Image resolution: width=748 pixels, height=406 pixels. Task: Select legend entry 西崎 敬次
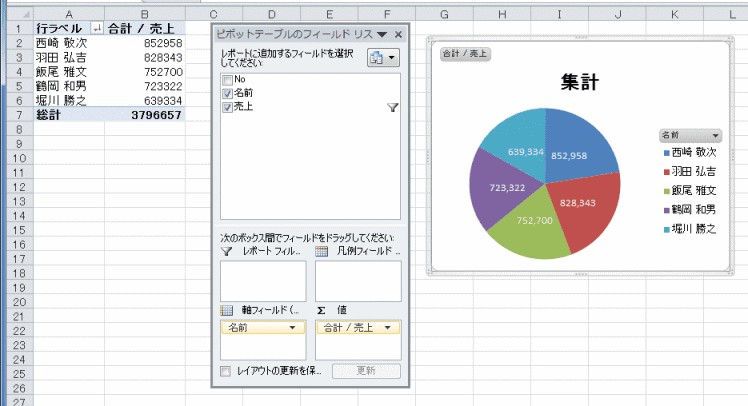tap(690, 153)
